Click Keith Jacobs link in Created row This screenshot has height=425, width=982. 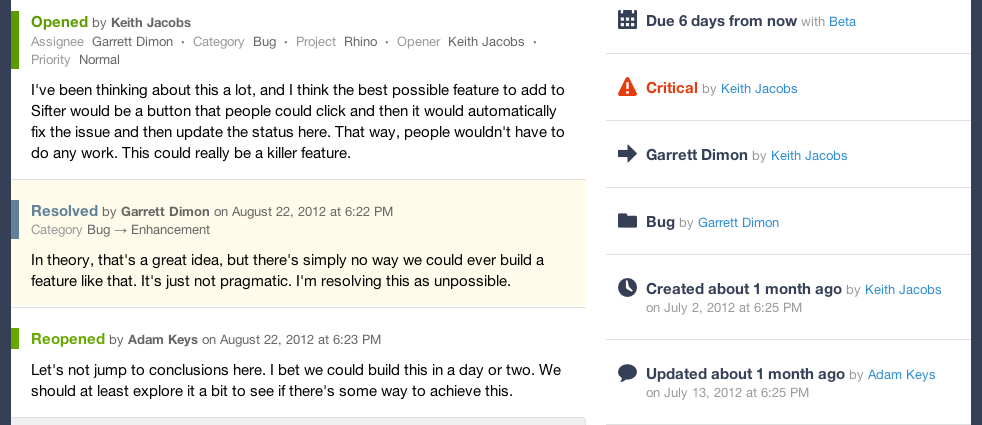point(903,290)
